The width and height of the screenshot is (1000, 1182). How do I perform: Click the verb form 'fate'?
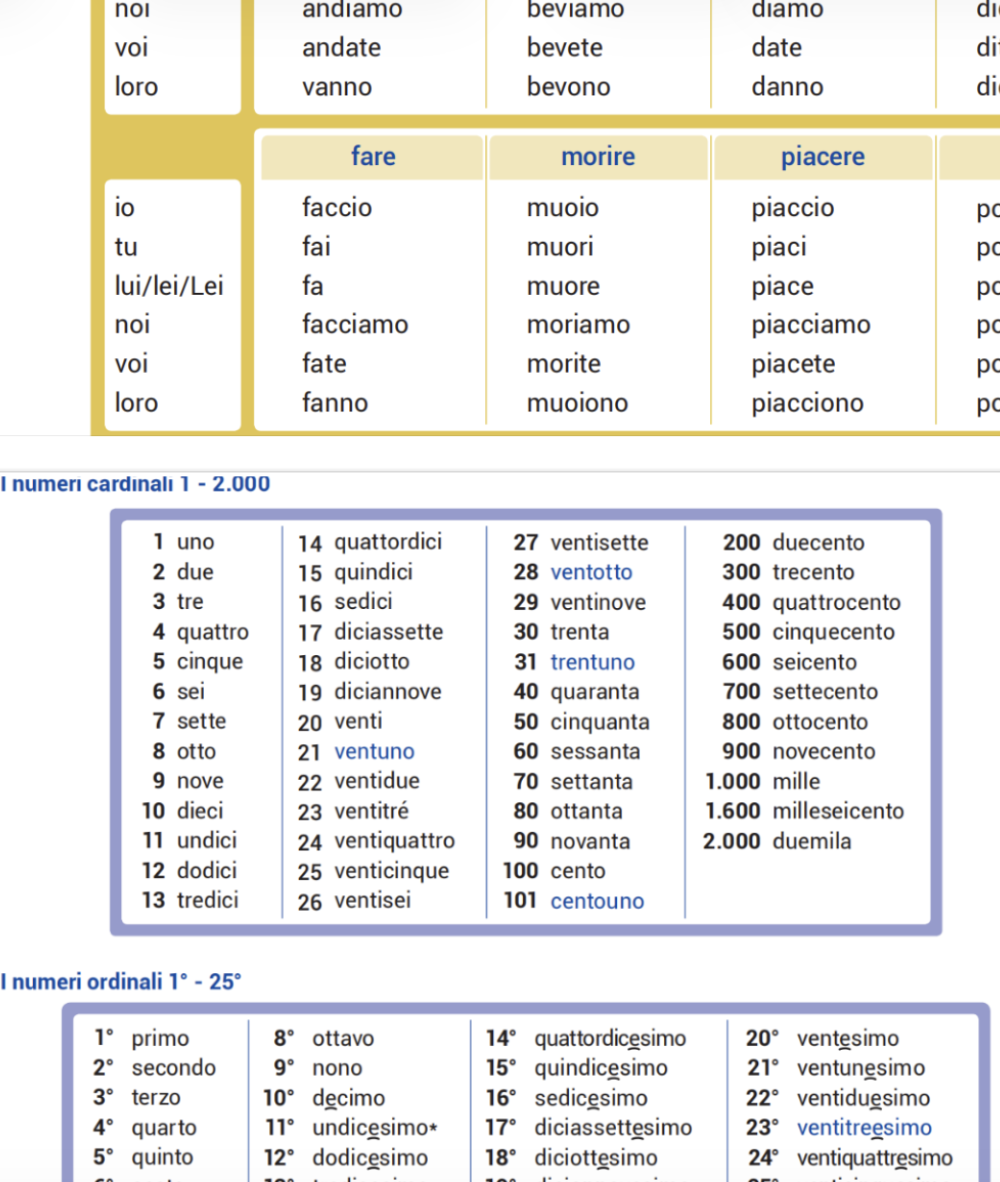[324, 364]
